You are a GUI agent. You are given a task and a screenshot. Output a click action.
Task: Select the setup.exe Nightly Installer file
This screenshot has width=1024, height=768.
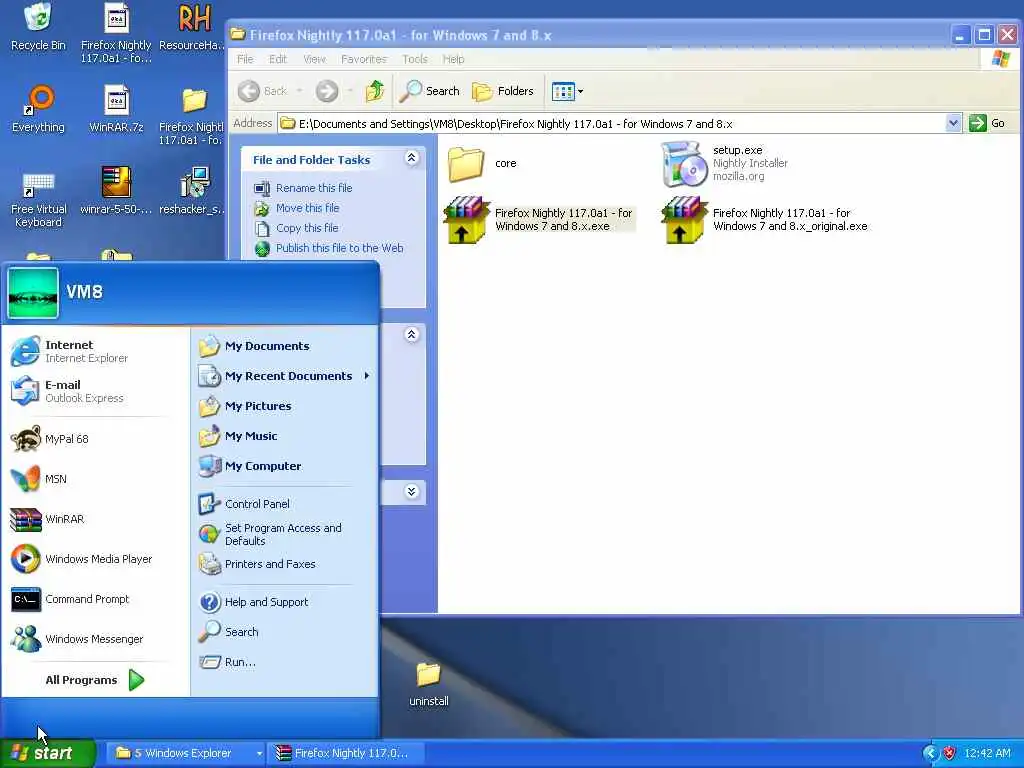pyautogui.click(x=725, y=163)
